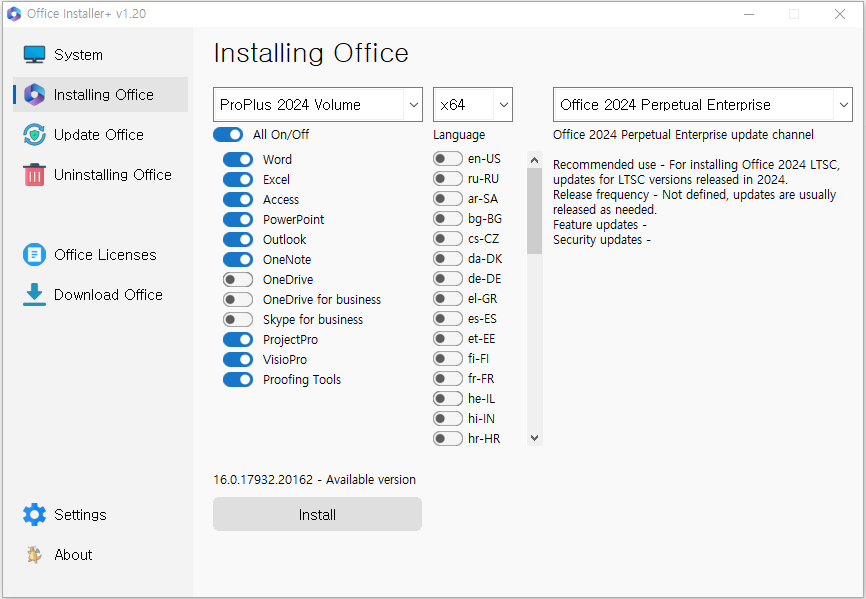866x599 pixels.
Task: Turn on the cs-CZ language switch
Action: (448, 238)
